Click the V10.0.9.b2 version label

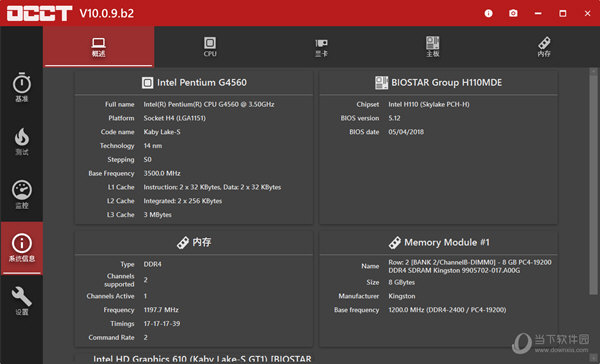click(107, 13)
